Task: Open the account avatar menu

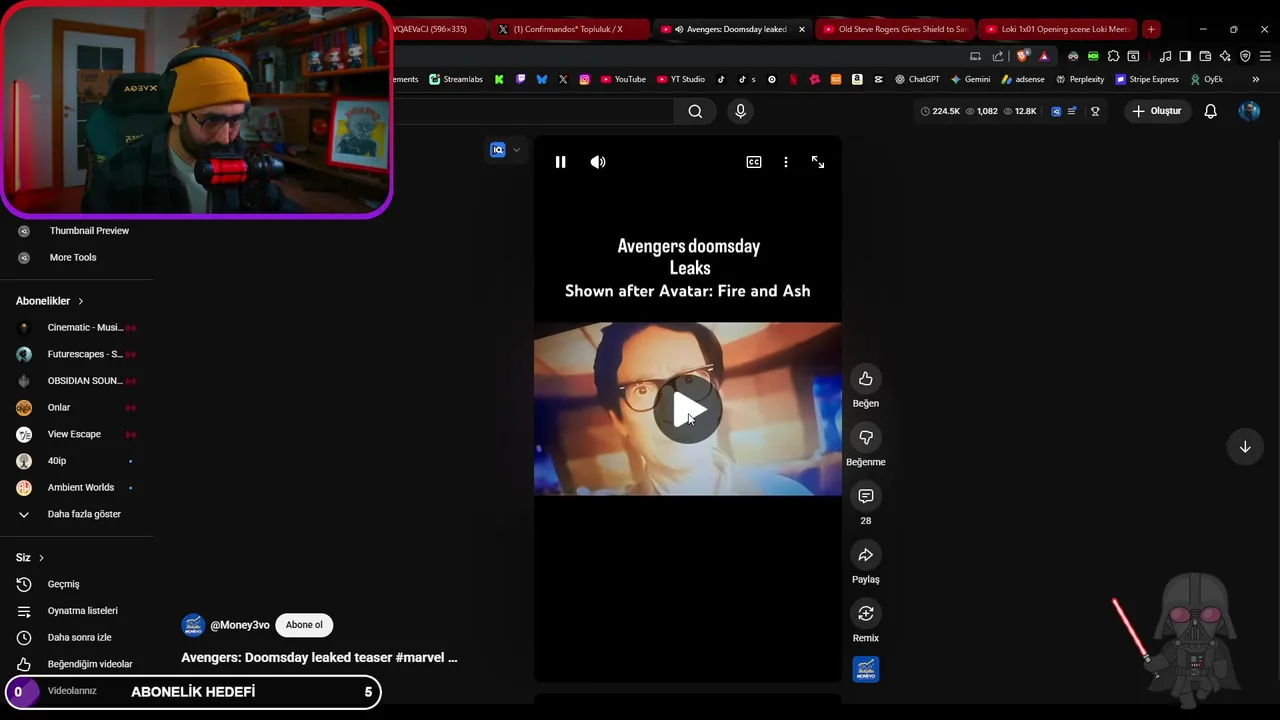Action: click(1249, 111)
